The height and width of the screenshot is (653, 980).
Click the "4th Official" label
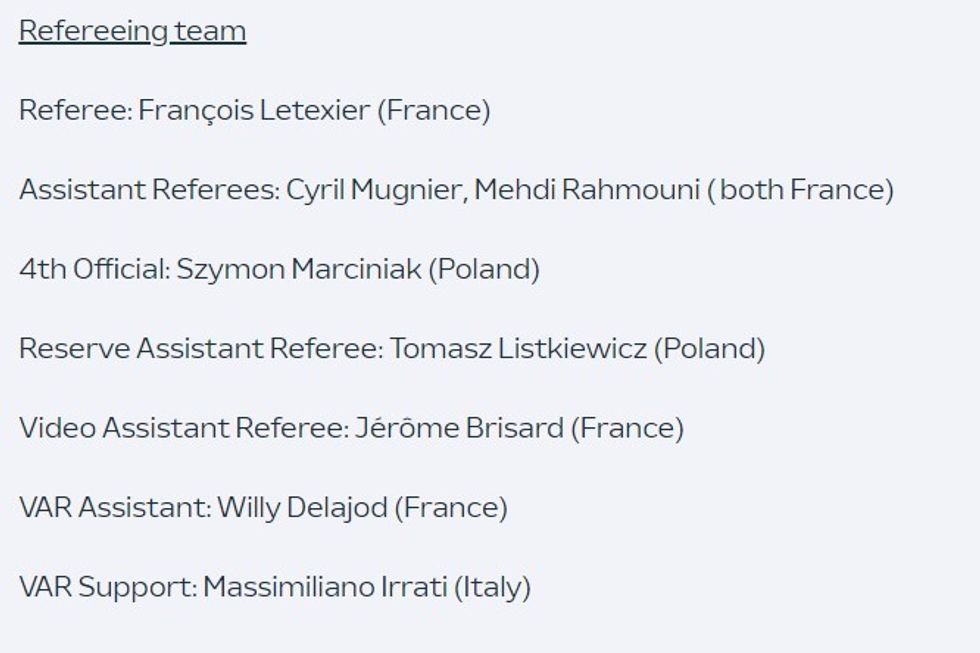[x=93, y=270]
